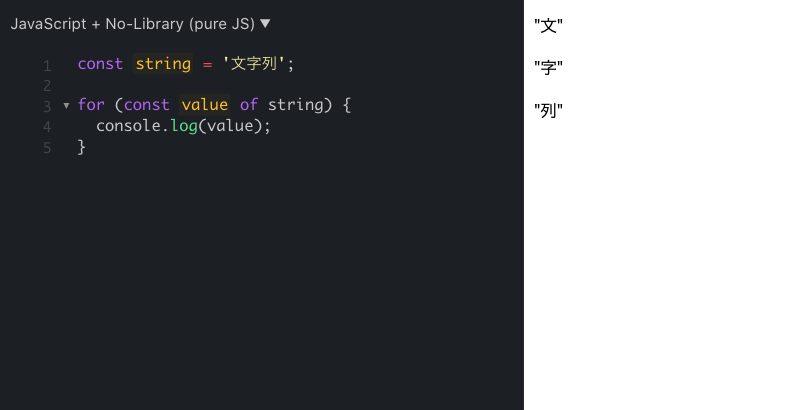Viewport: 790px width, 410px height.
Task: Click the 'log' method name
Action: pos(184,126)
